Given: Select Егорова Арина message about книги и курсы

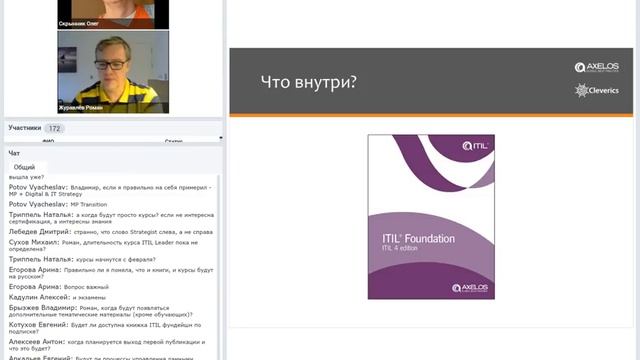Looking at the screenshot, I should click(x=111, y=273).
